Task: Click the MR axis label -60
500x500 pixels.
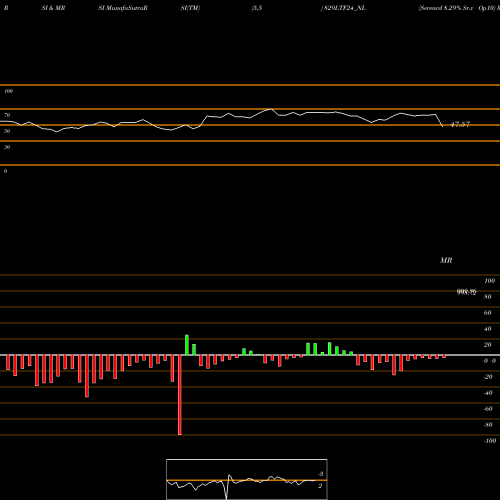Action: pos(488,409)
